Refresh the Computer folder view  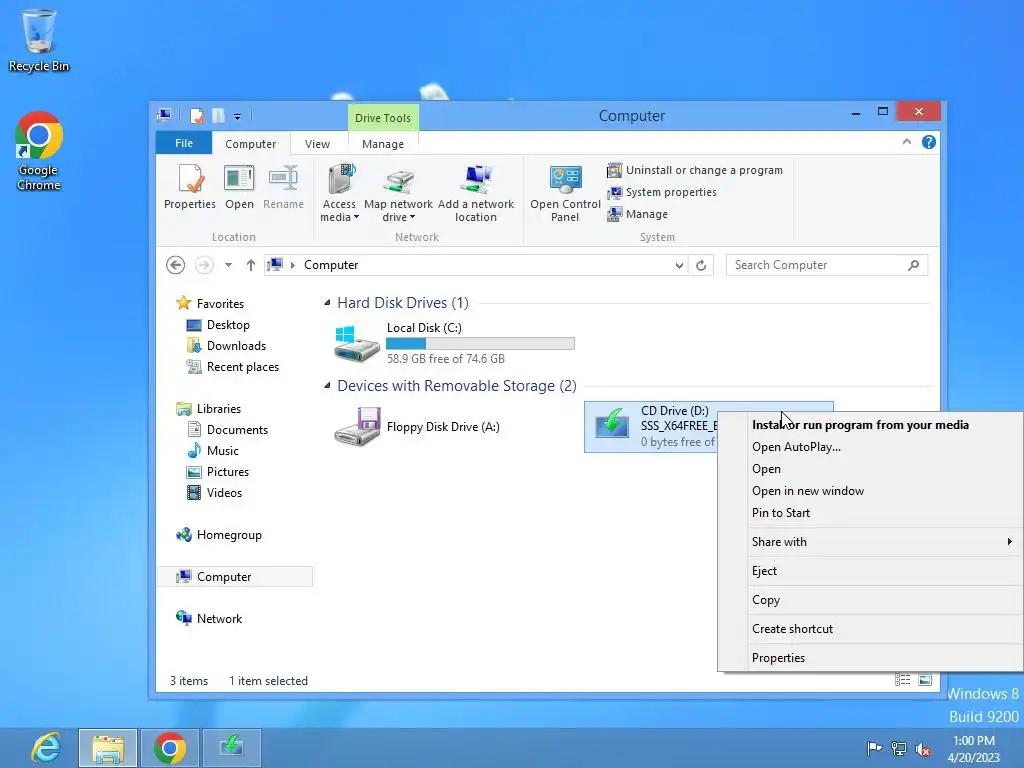[x=701, y=265]
